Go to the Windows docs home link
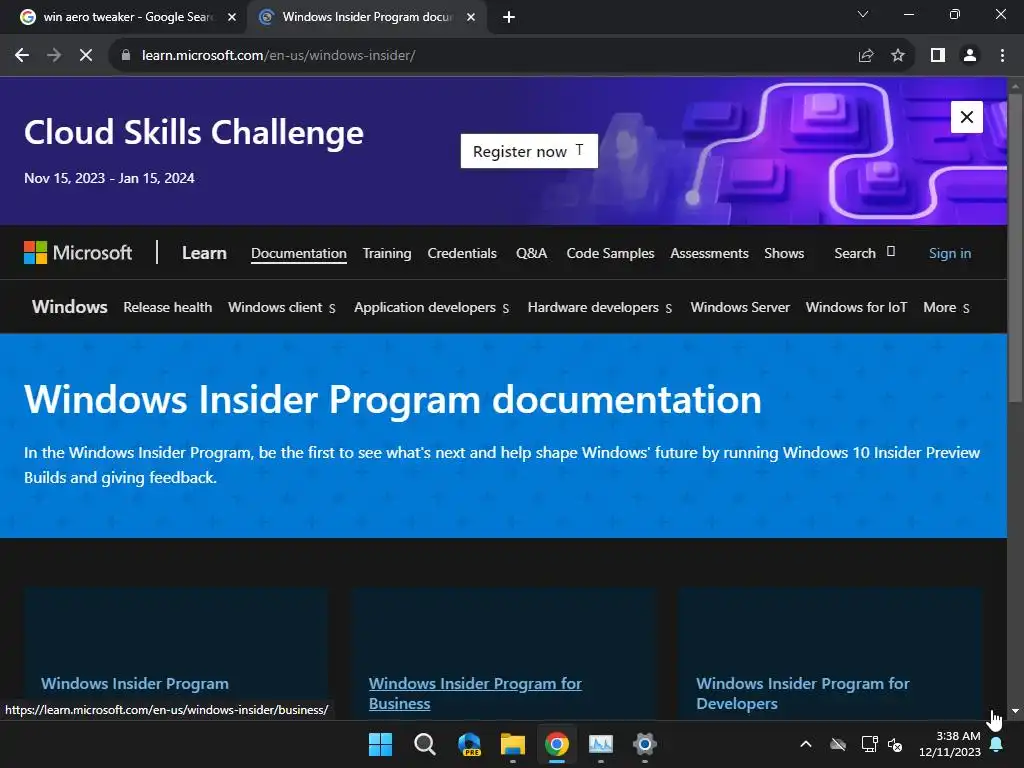1024x768 pixels. [69, 307]
